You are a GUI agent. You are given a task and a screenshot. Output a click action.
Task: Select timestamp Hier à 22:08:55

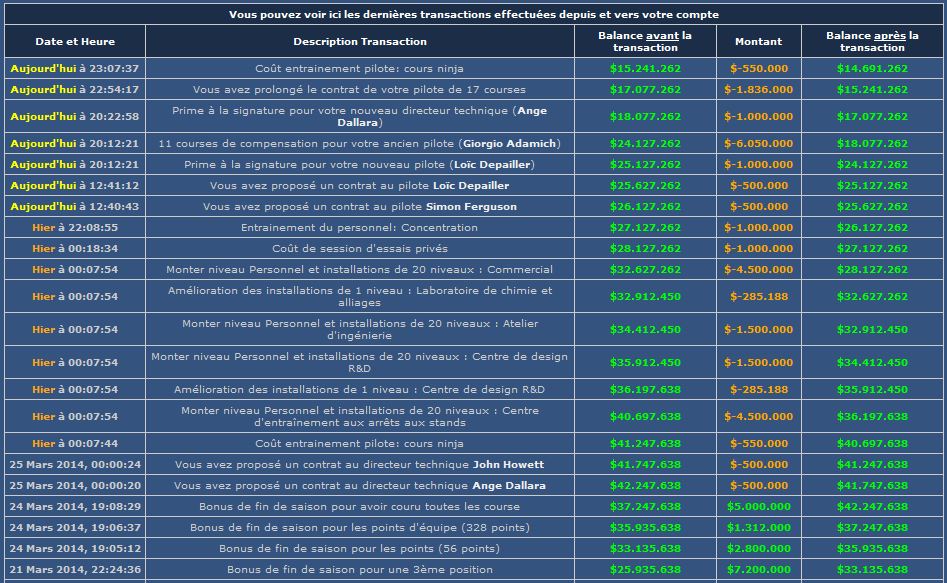click(x=75, y=228)
